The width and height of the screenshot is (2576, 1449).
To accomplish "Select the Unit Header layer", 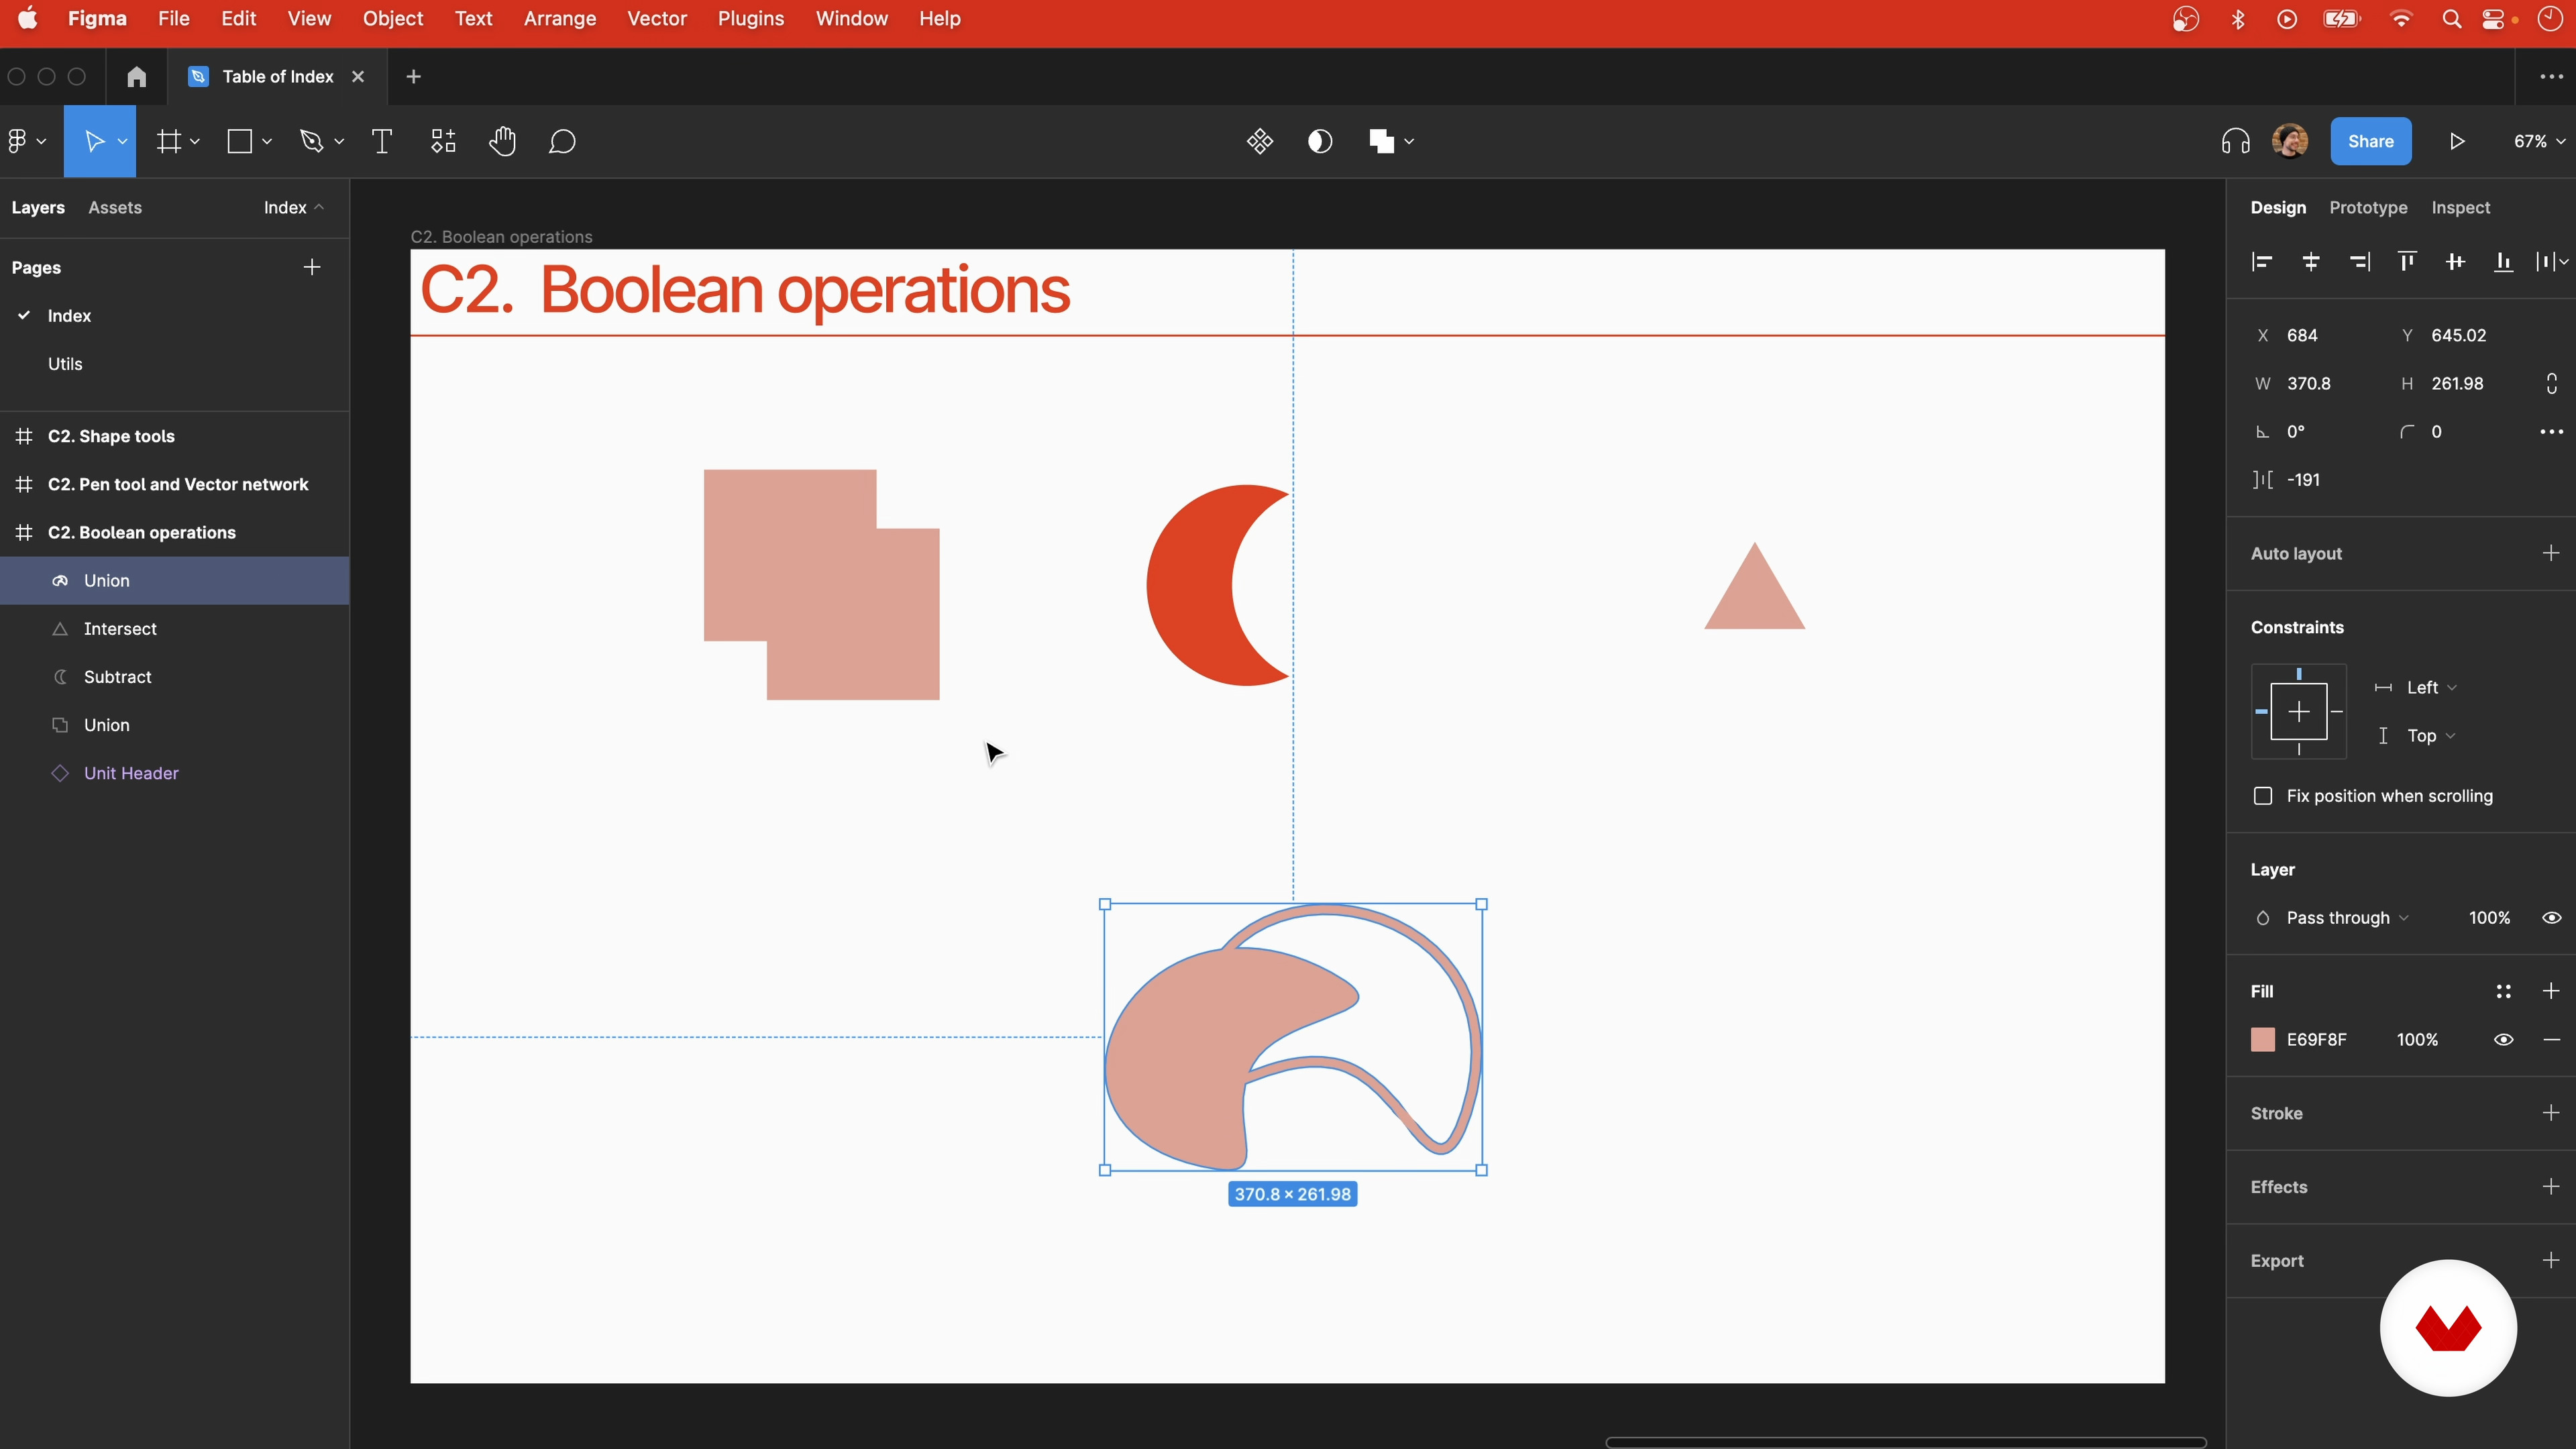I will point(175,773).
